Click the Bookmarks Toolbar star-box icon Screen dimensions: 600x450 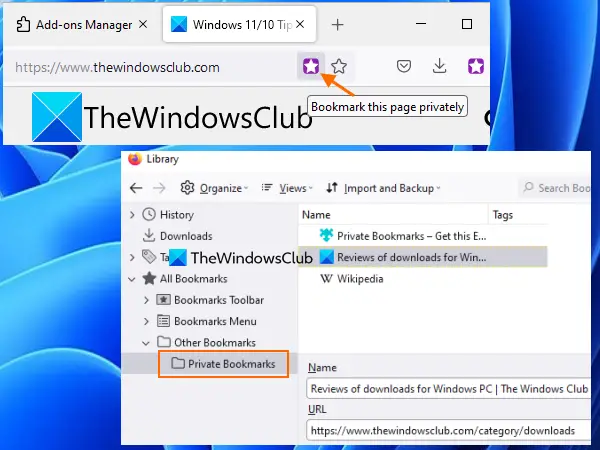pyautogui.click(x=163, y=300)
